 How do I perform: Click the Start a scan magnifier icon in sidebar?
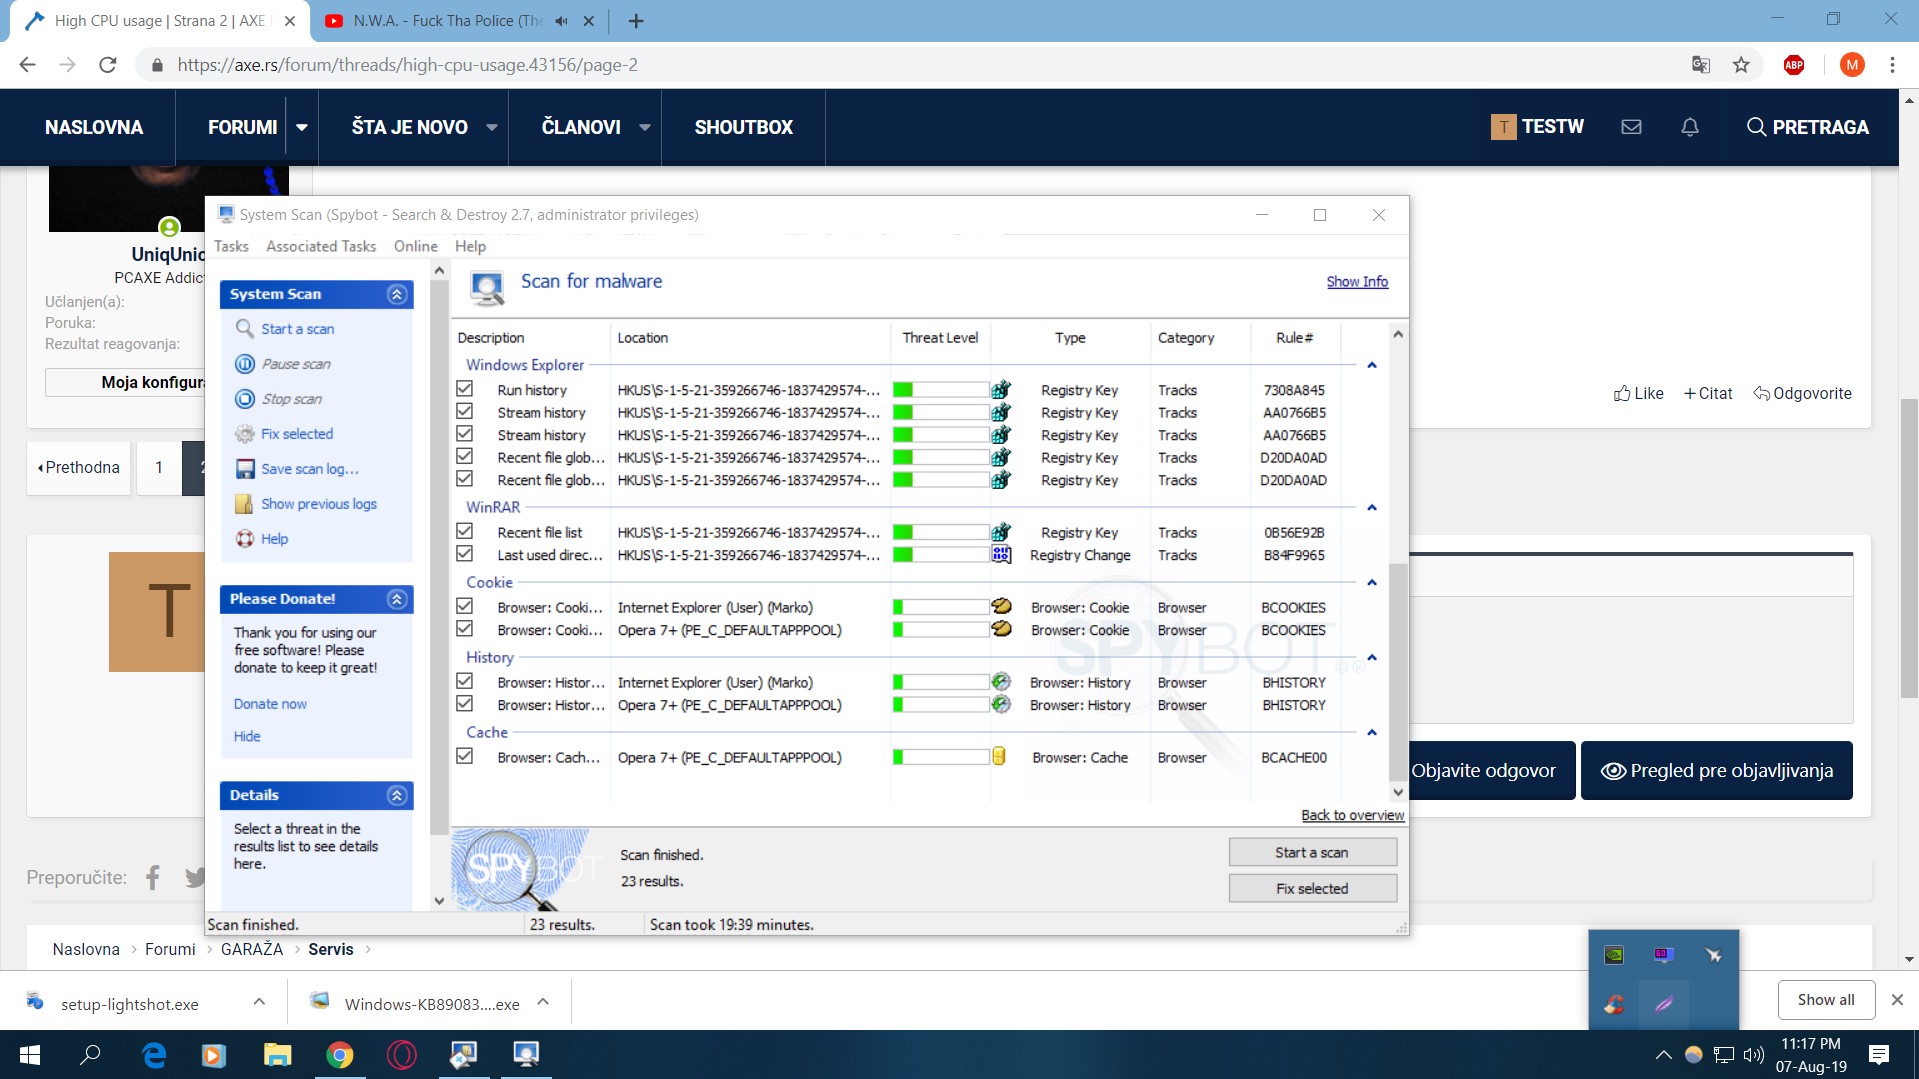pyautogui.click(x=244, y=328)
